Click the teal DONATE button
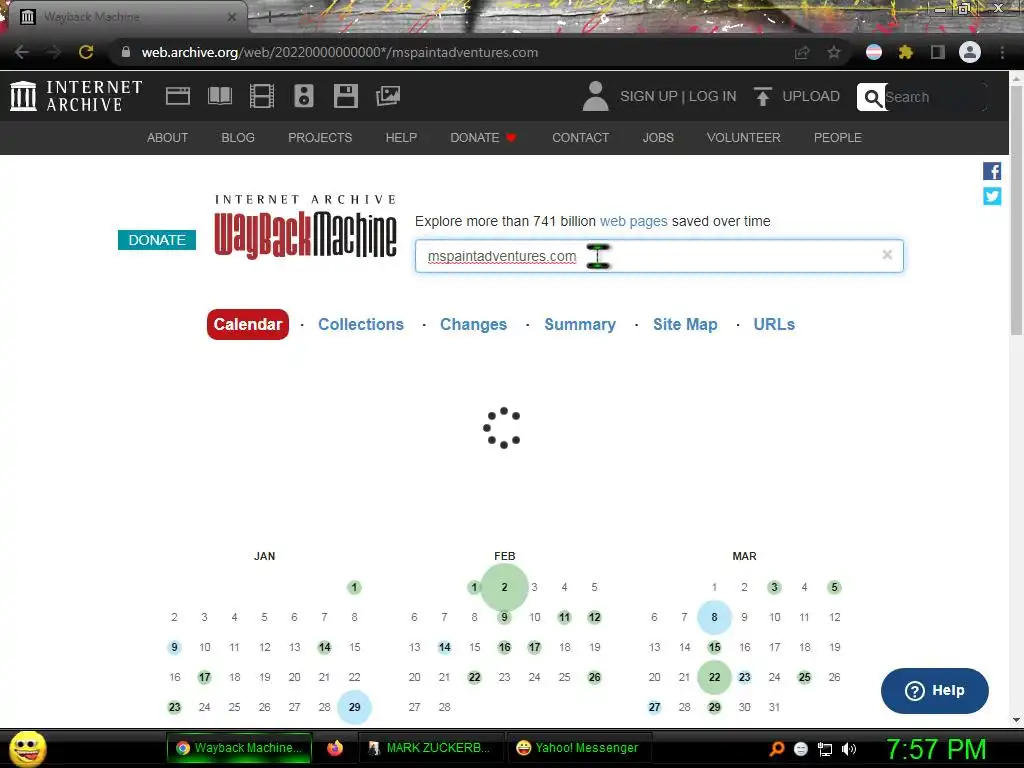Screen dimensions: 1024x768 pos(157,240)
